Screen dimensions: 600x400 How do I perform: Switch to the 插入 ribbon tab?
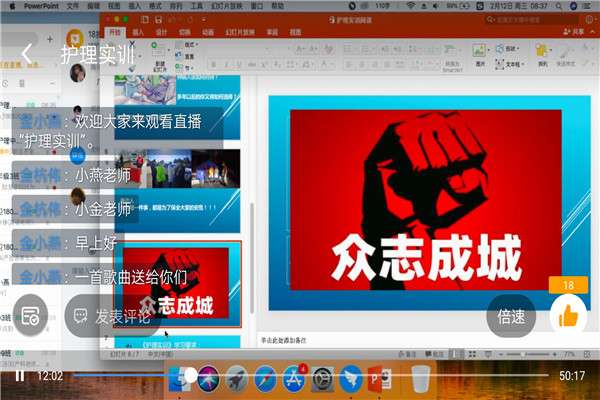click(x=138, y=32)
